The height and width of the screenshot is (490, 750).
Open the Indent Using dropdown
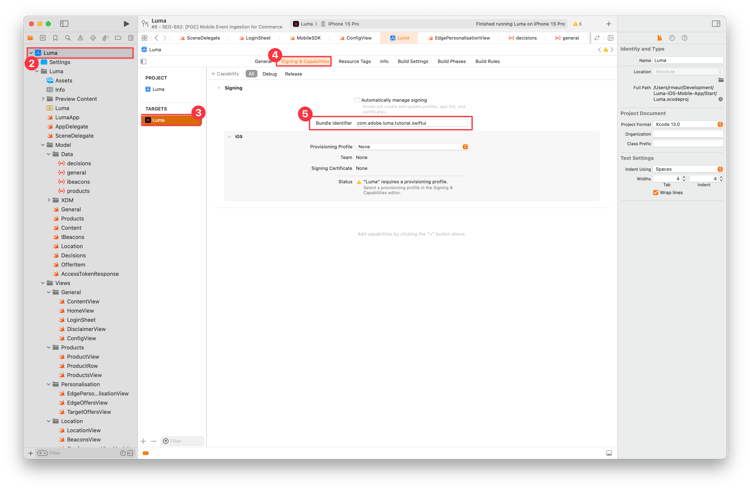(688, 169)
